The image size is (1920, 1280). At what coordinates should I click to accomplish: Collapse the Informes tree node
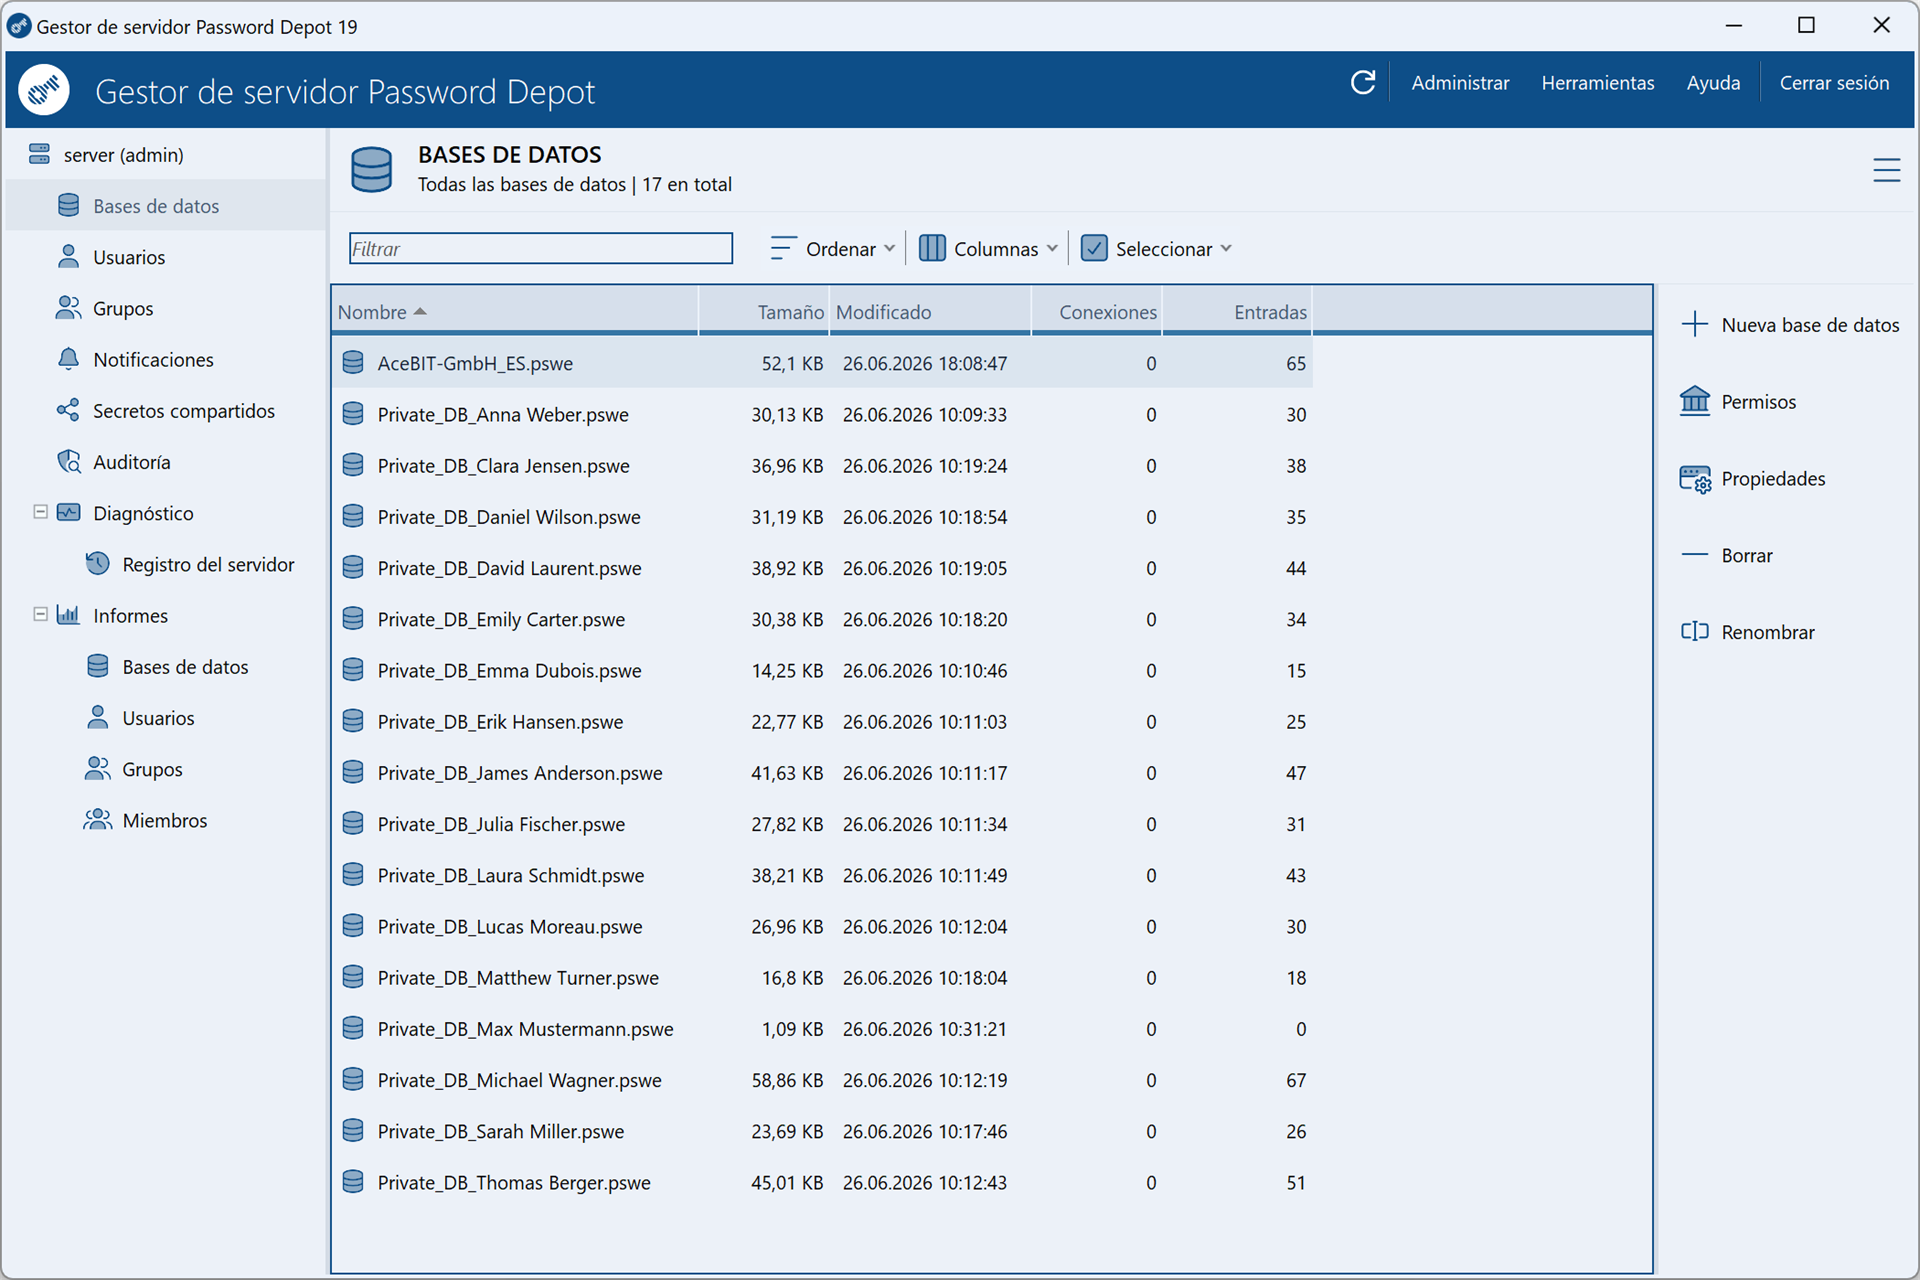click(x=40, y=614)
